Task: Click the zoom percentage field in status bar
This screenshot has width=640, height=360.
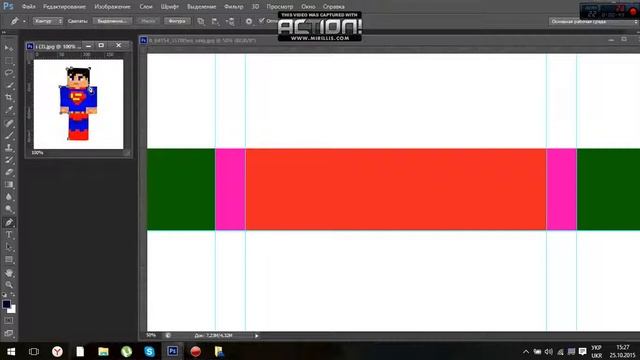Action: pos(151,335)
